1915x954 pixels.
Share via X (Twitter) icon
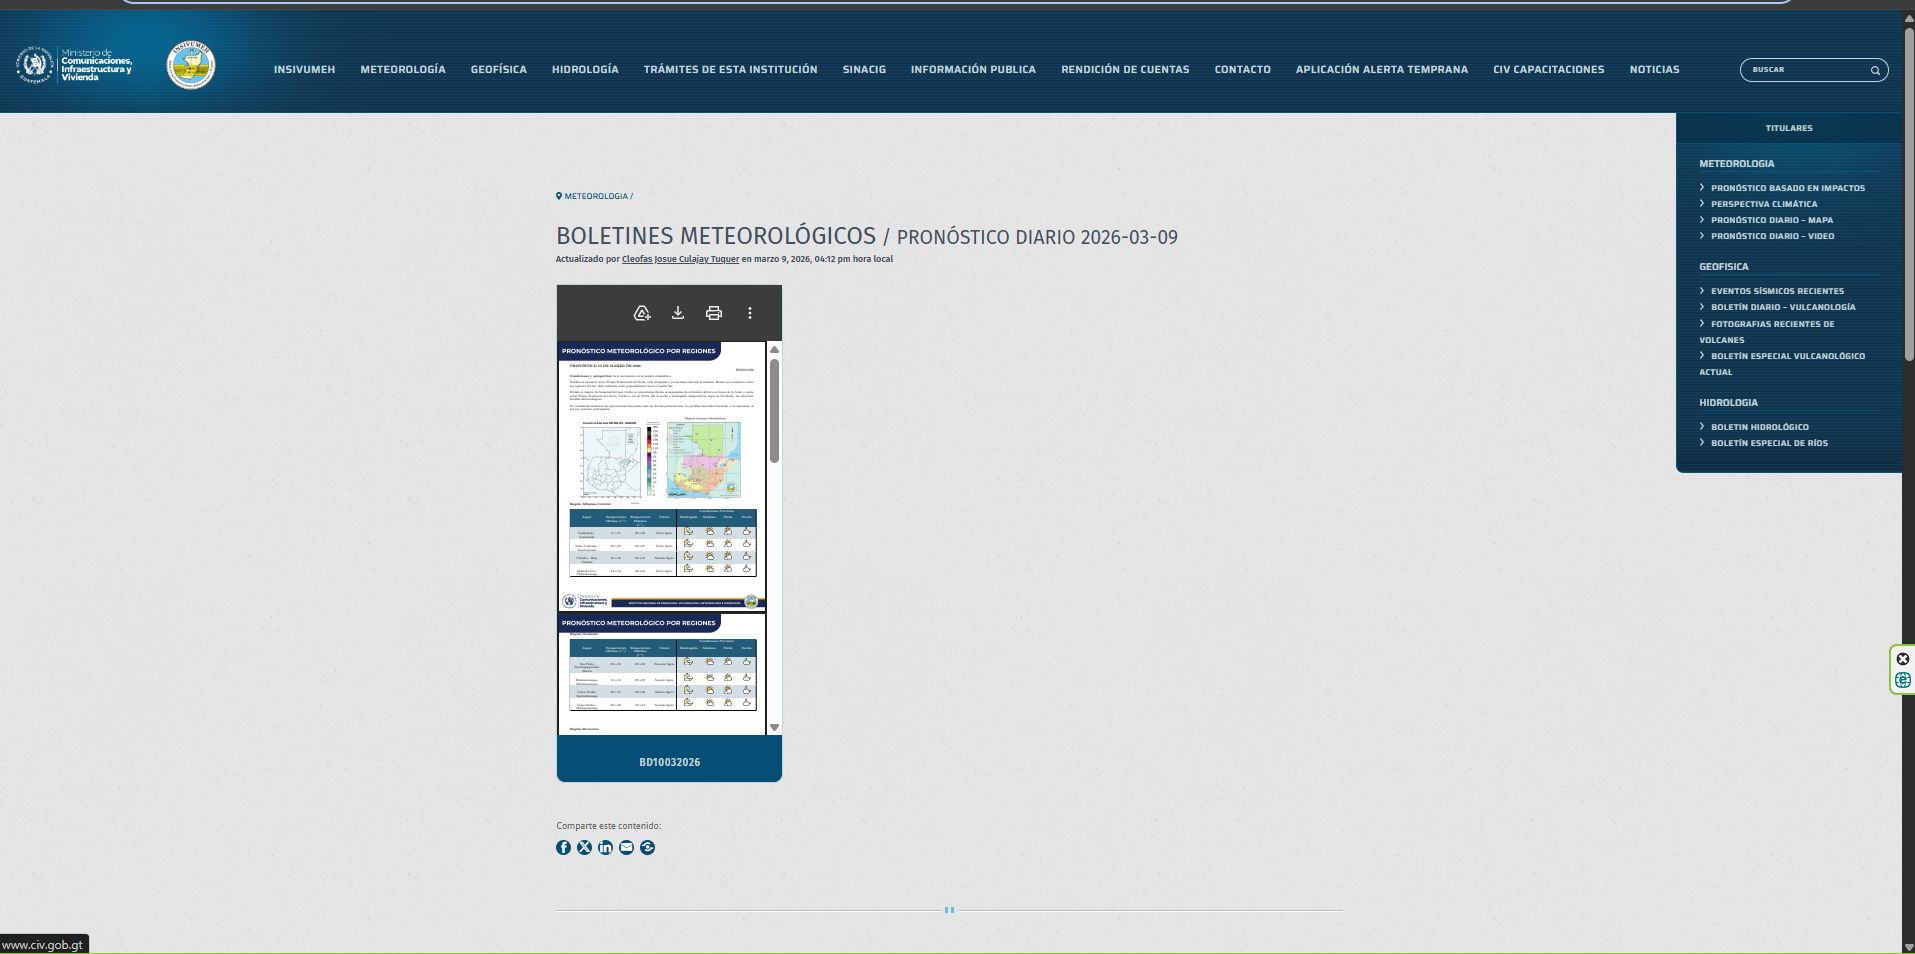click(584, 847)
